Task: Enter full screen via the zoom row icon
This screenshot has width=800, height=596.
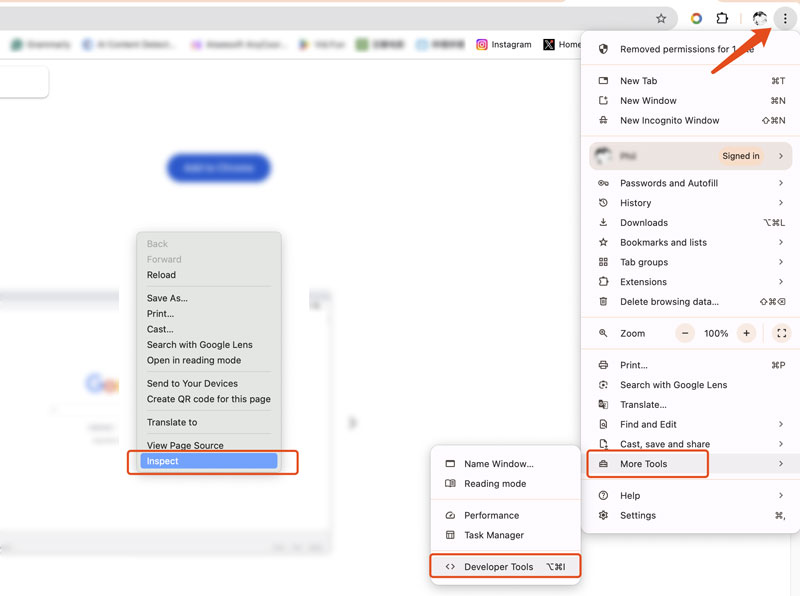Action: coord(781,333)
